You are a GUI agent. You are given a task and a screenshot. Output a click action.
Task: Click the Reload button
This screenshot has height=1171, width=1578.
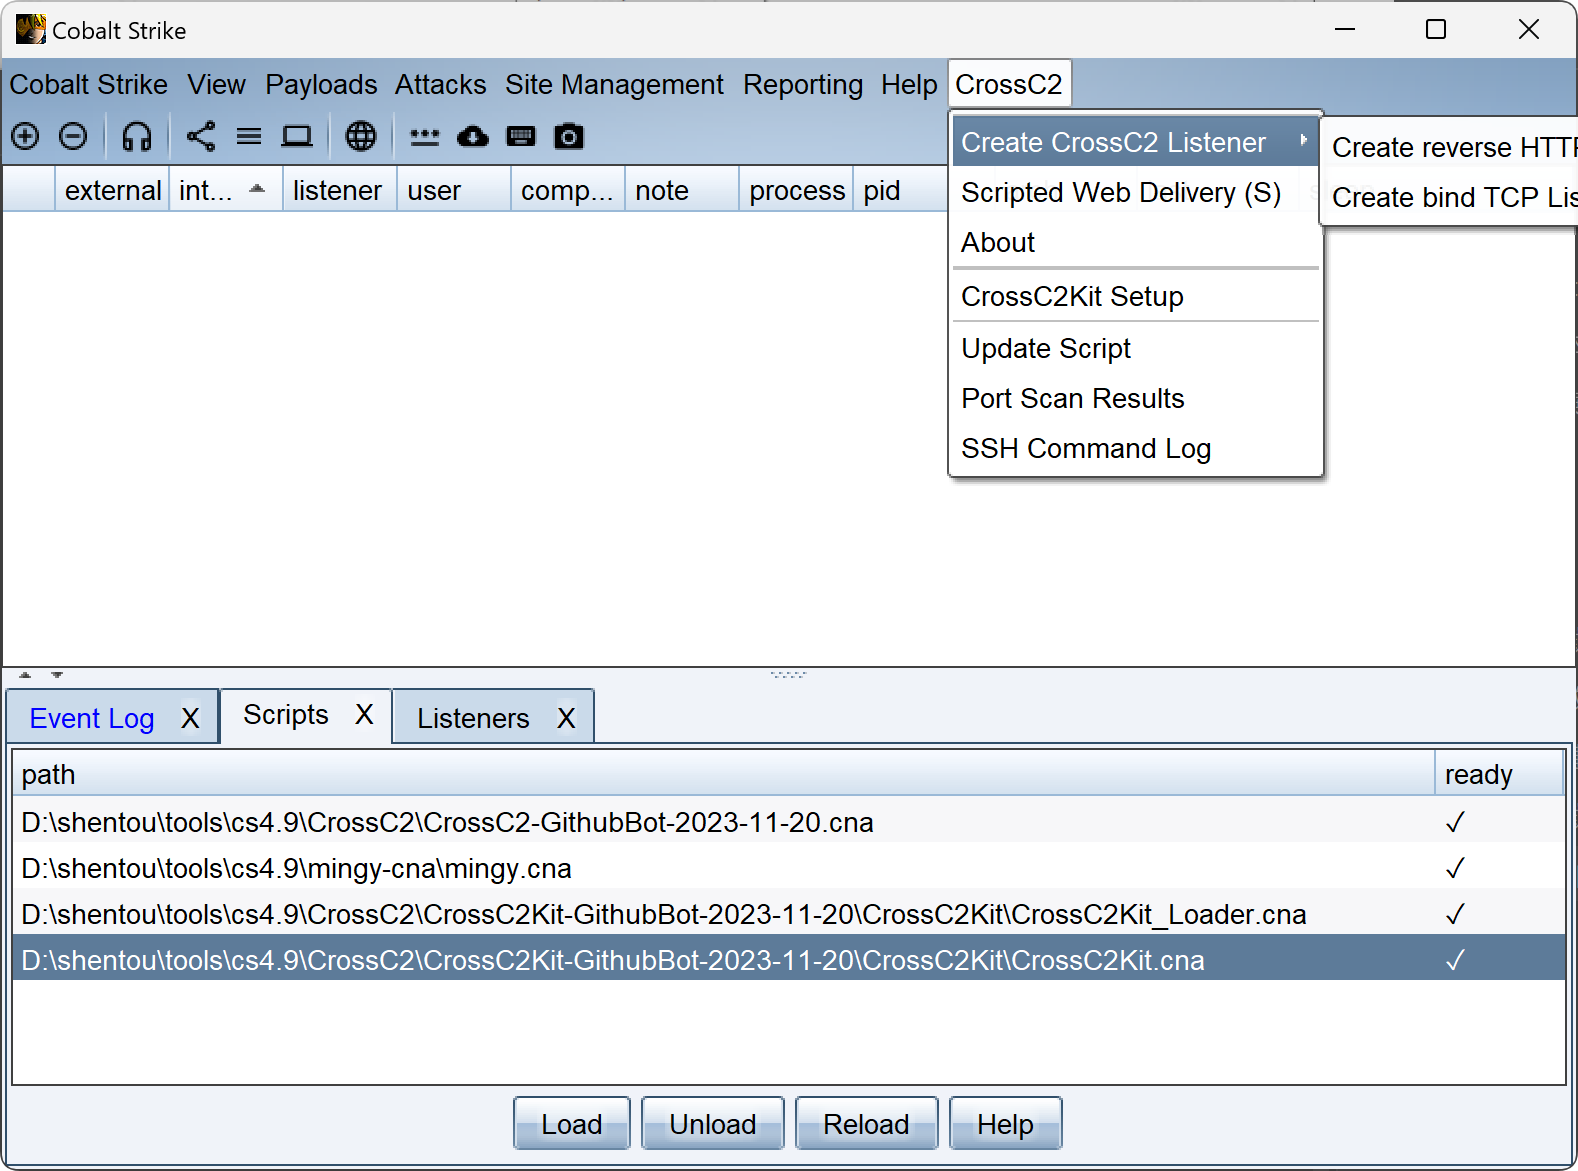click(866, 1124)
